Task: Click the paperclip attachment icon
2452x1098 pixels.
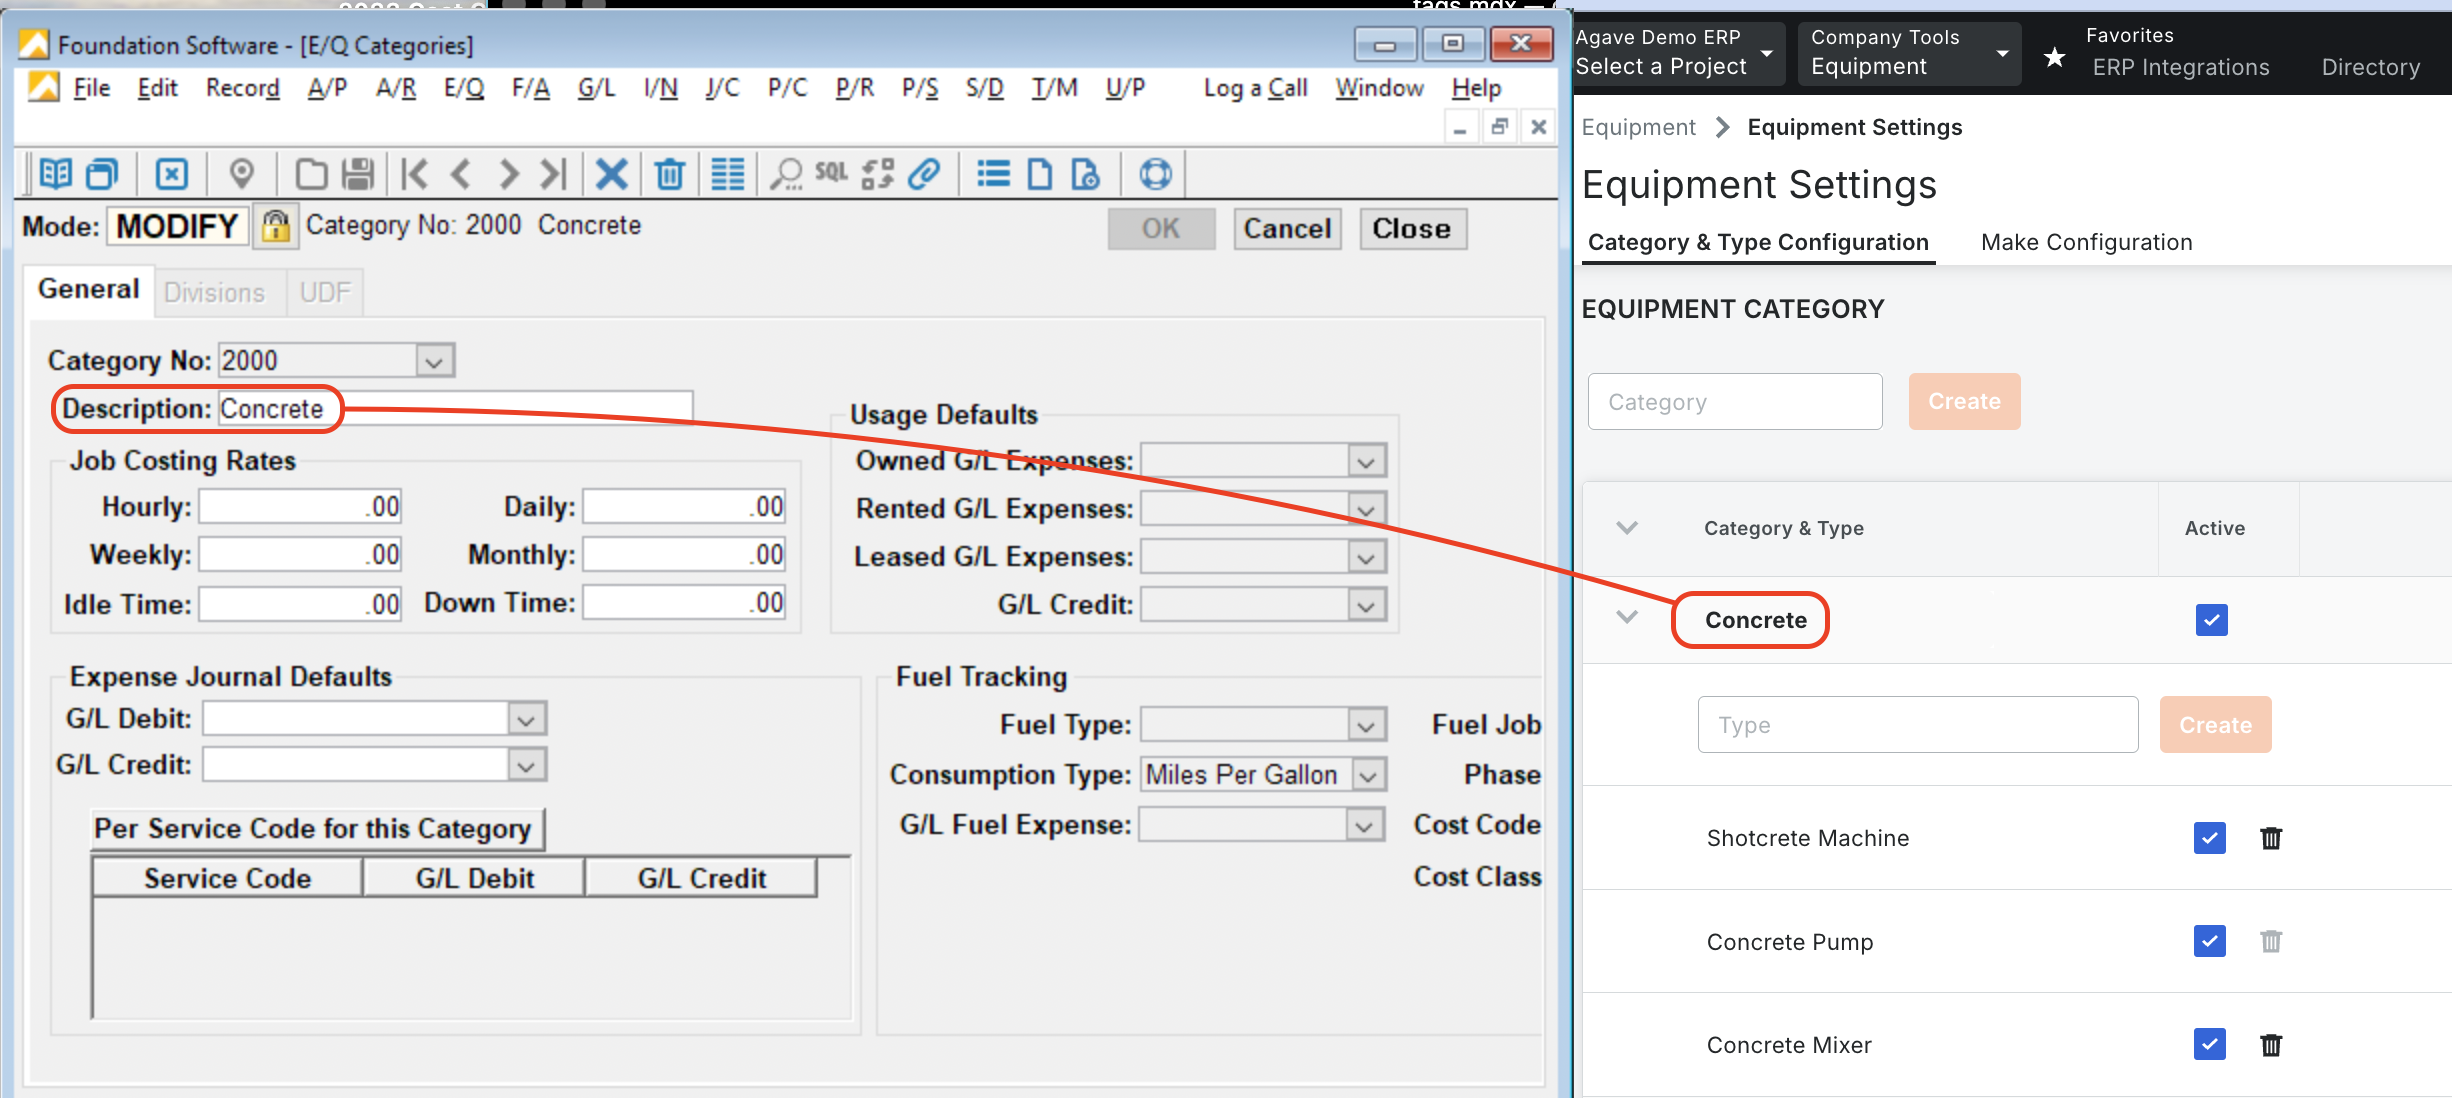Action: click(x=924, y=174)
